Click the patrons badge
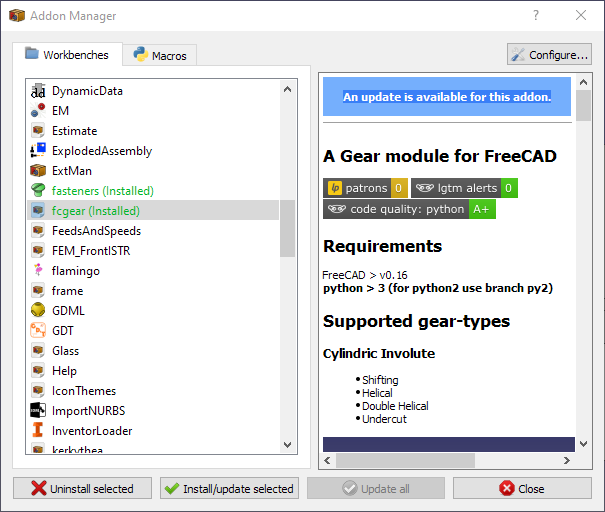The height and width of the screenshot is (512, 605). (365, 188)
